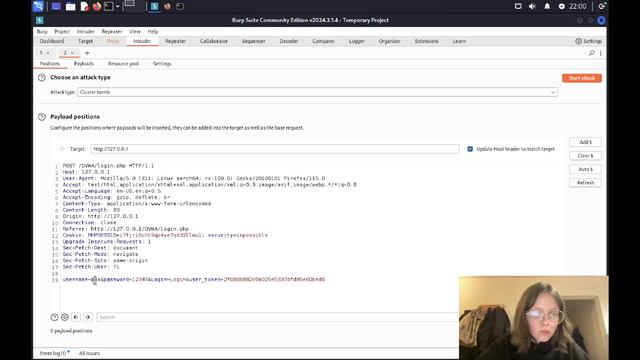Open help for Payload positions

click(x=42, y=117)
